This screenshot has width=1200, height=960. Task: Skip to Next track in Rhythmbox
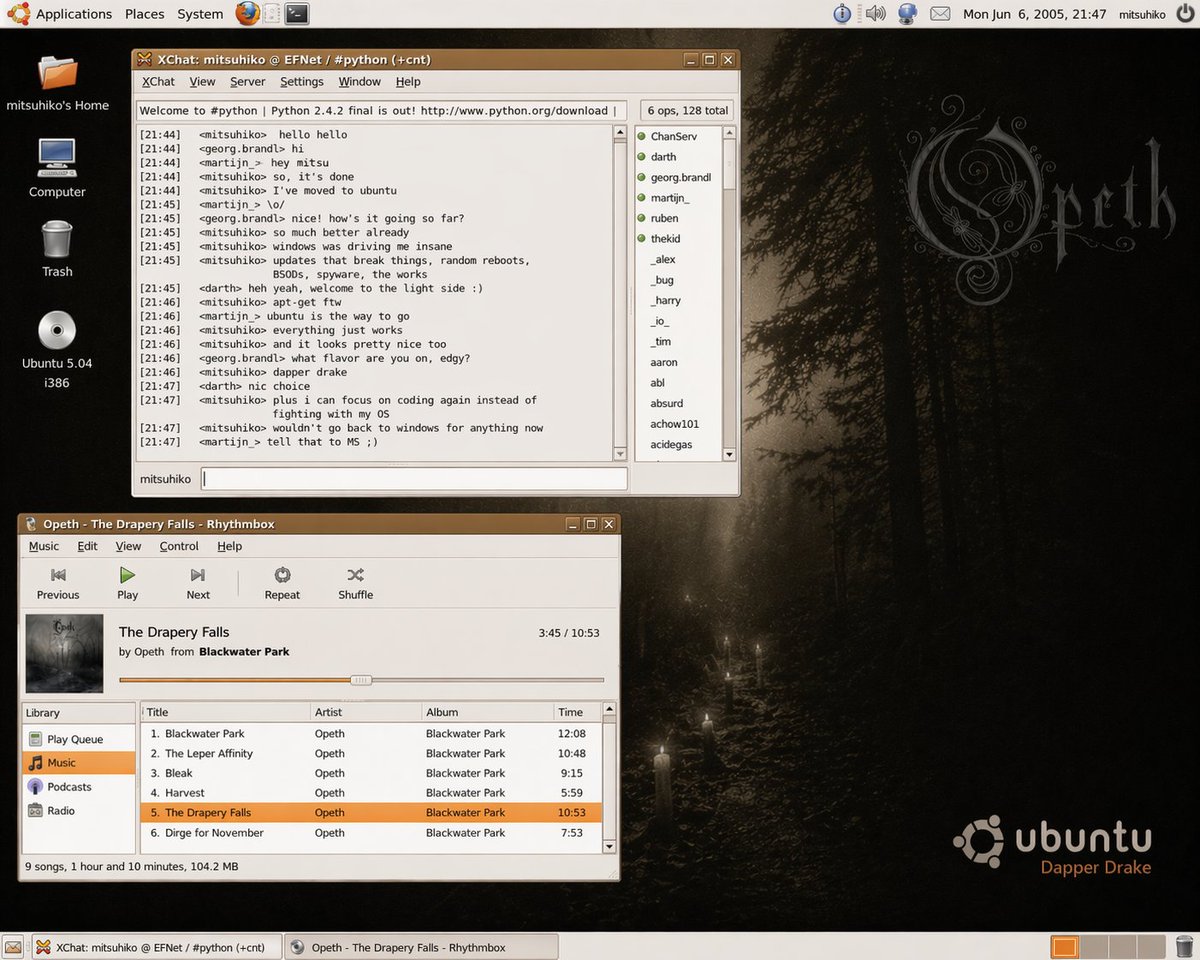coord(198,583)
